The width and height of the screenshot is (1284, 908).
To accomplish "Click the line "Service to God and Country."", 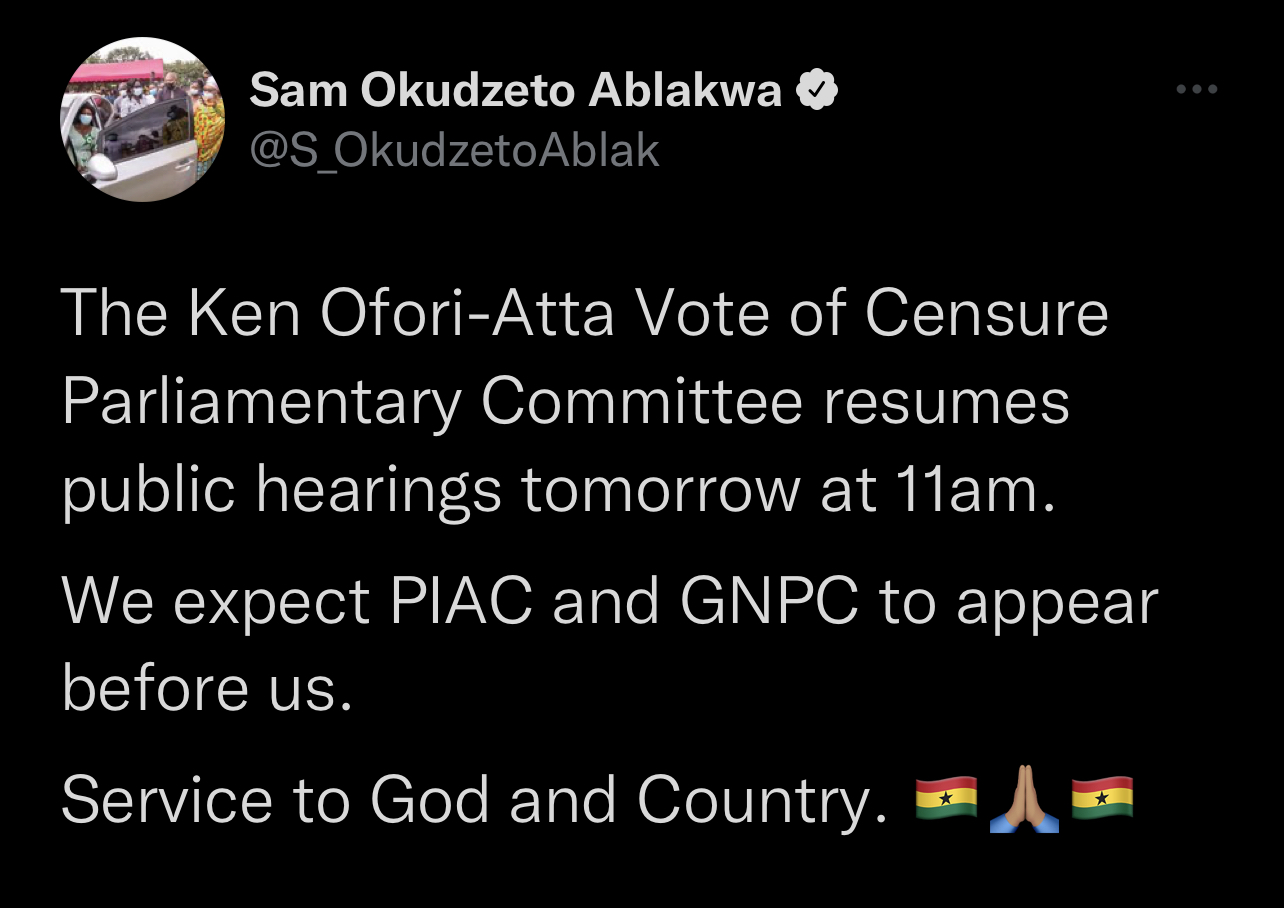I will pyautogui.click(x=474, y=800).
